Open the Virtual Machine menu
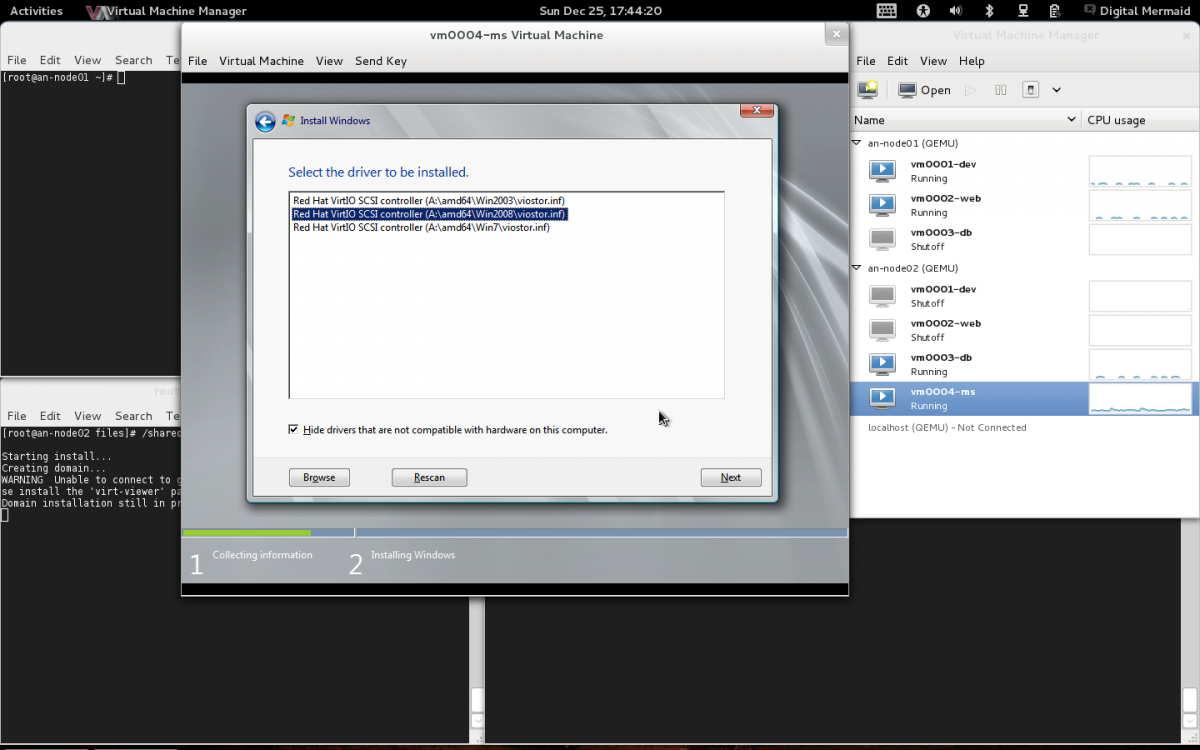Screen dimensions: 1200x750 pyautogui.click(x=261, y=61)
